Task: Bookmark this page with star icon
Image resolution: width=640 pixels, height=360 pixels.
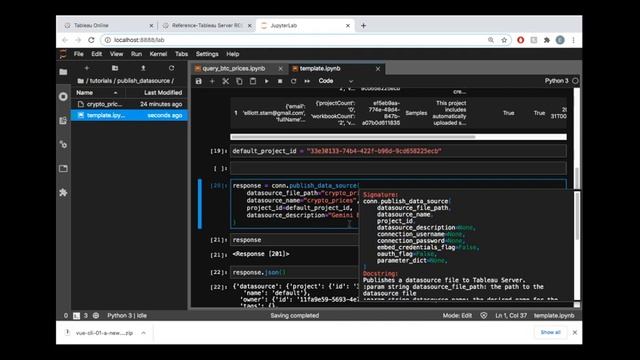Action: (x=504, y=40)
